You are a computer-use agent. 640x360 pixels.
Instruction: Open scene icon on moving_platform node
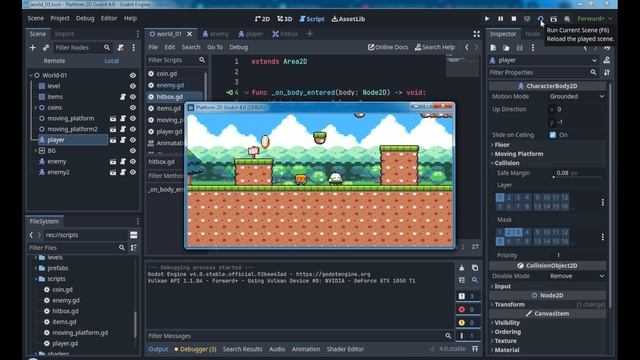click(x=113, y=118)
